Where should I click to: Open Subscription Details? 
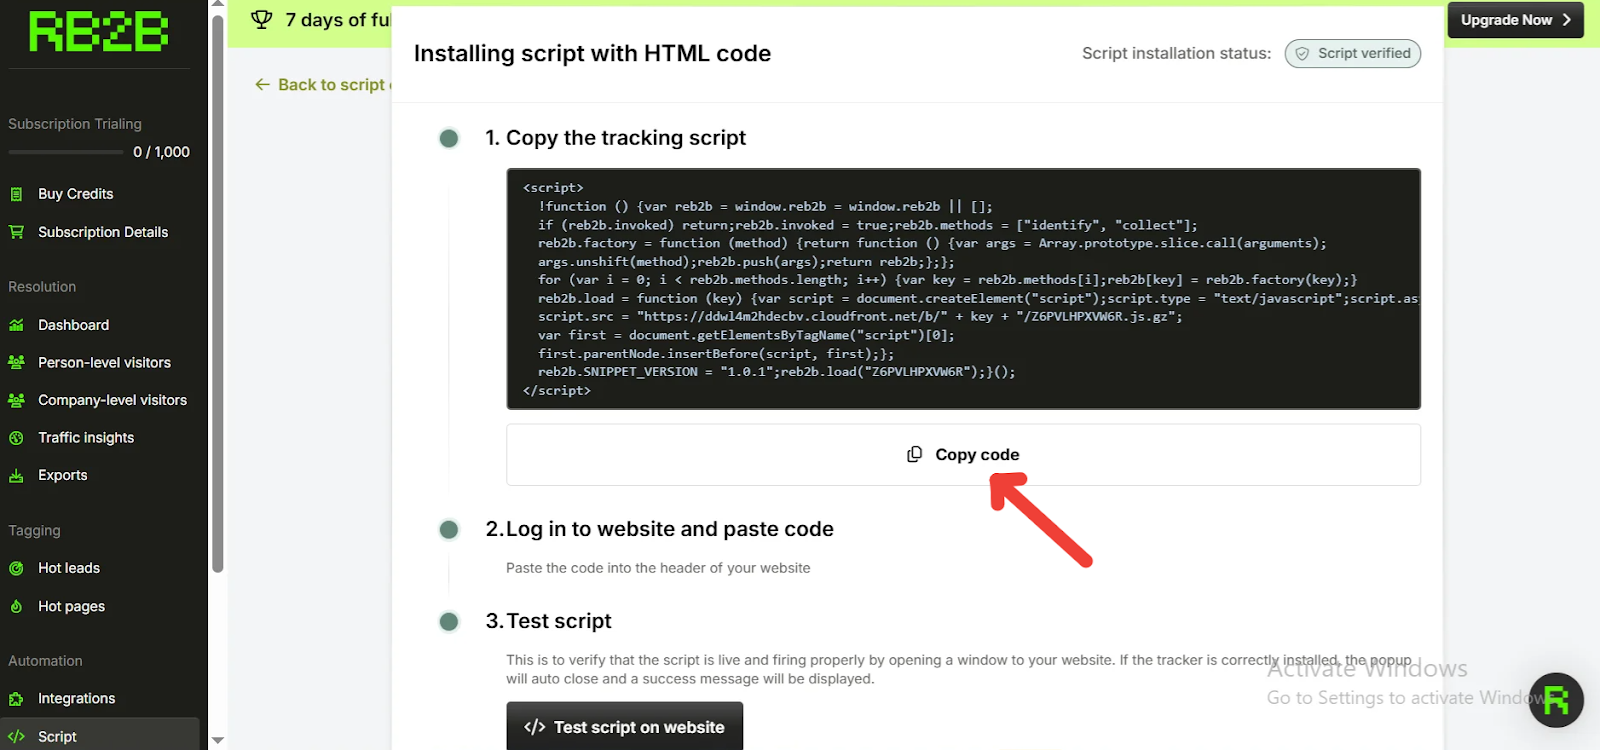[103, 232]
